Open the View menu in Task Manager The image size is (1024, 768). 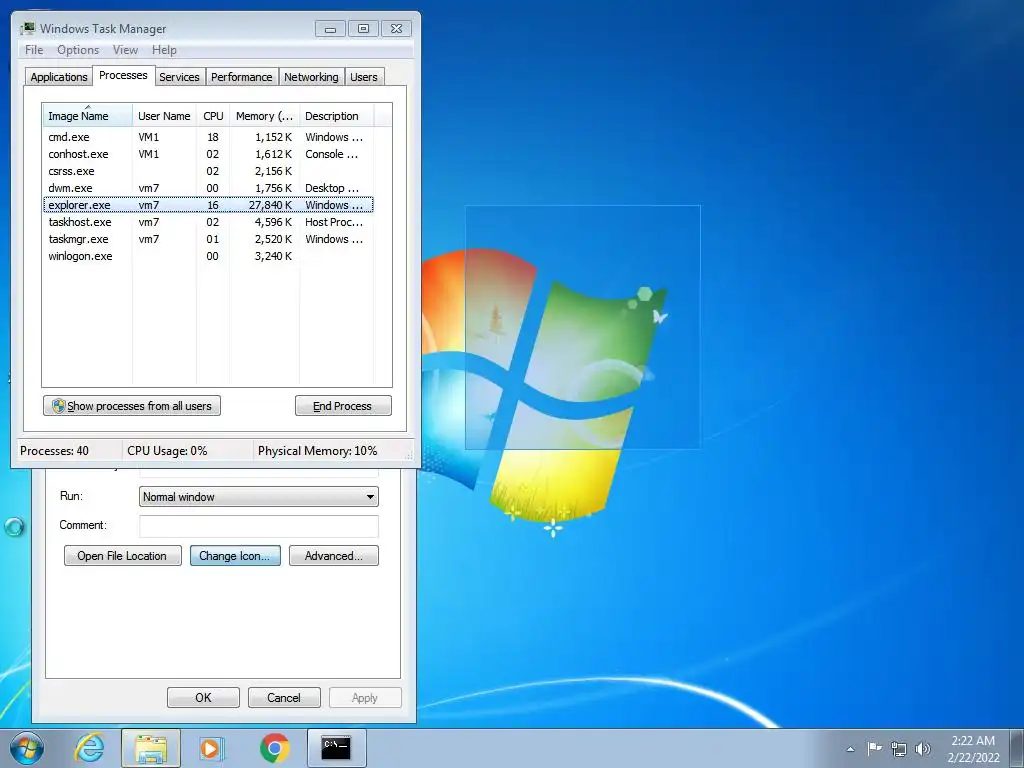(x=125, y=50)
